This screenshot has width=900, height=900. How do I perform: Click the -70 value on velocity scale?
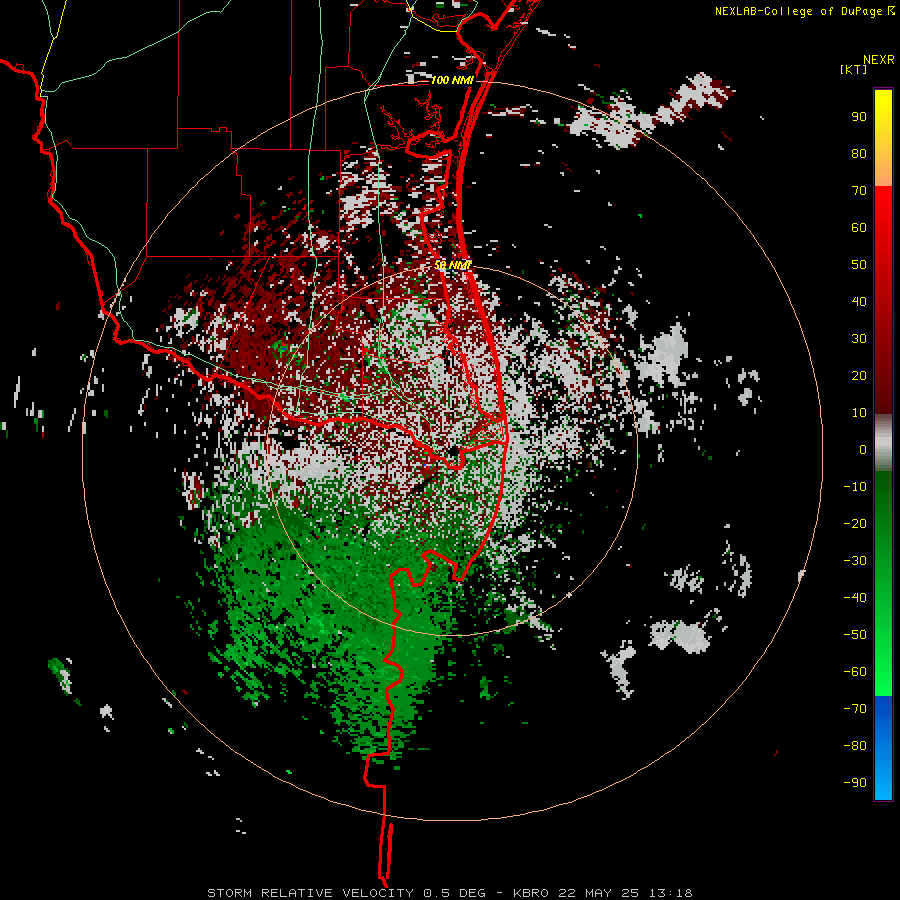pos(855,709)
